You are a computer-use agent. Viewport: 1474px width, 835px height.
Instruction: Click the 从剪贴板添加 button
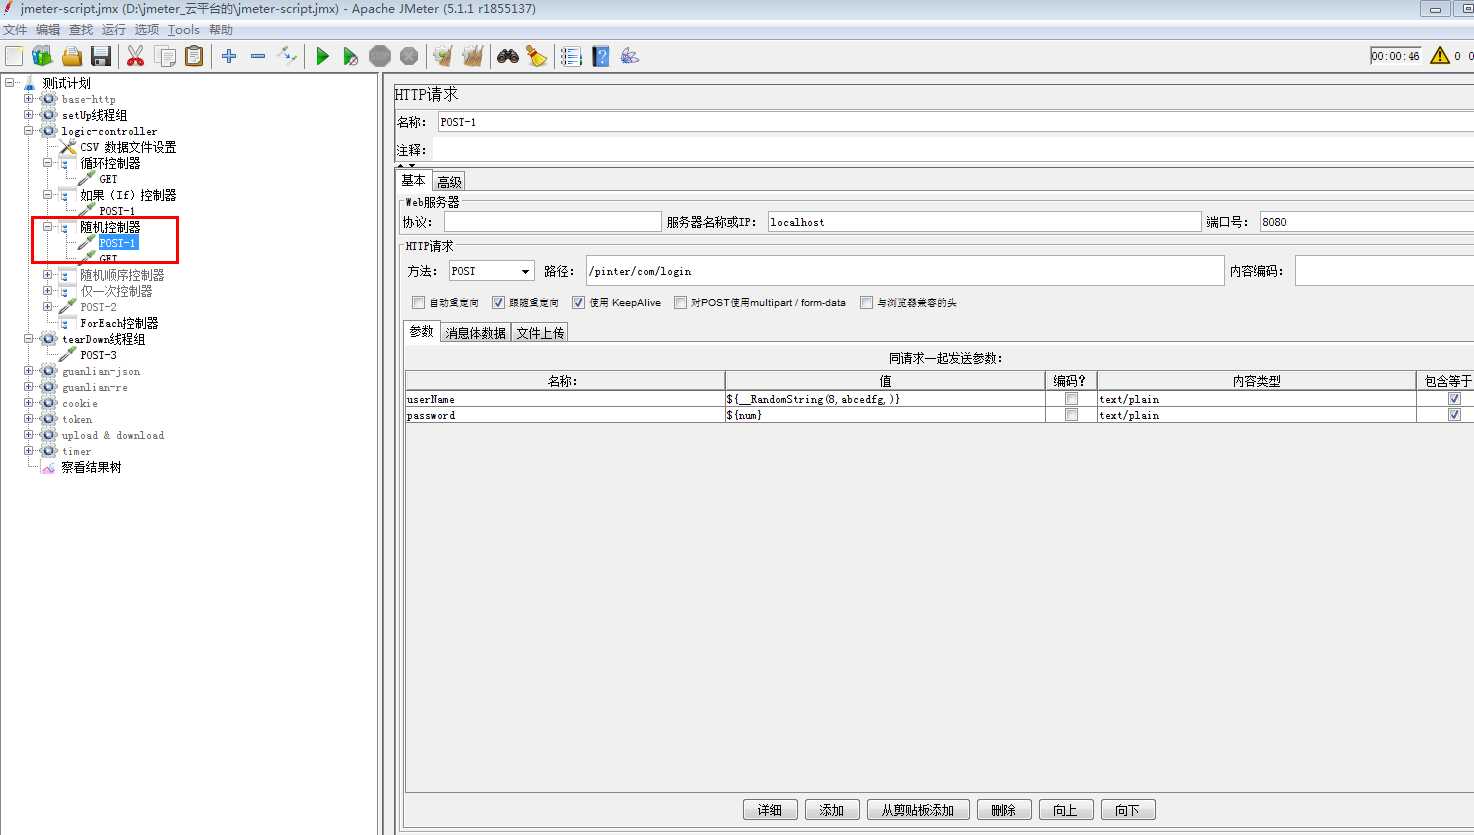click(x=918, y=810)
